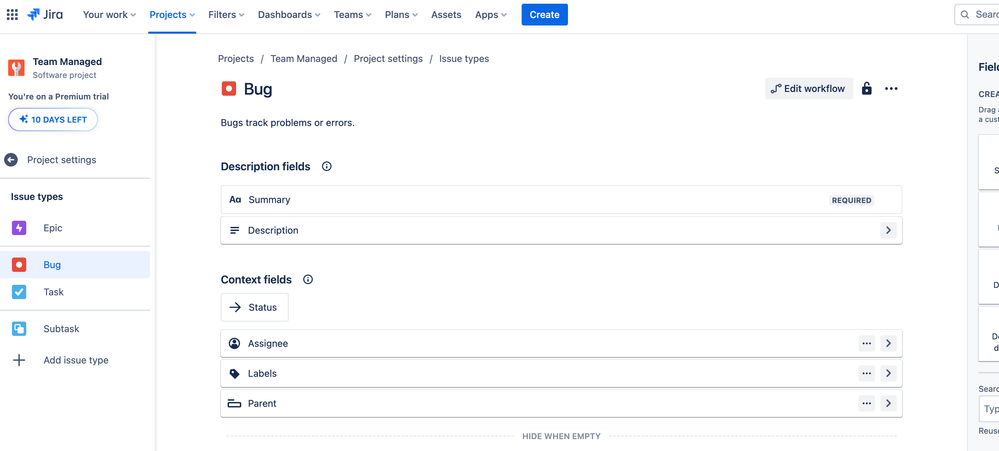The width and height of the screenshot is (999, 451).
Task: Click the Jira logo
Action: coord(45,15)
